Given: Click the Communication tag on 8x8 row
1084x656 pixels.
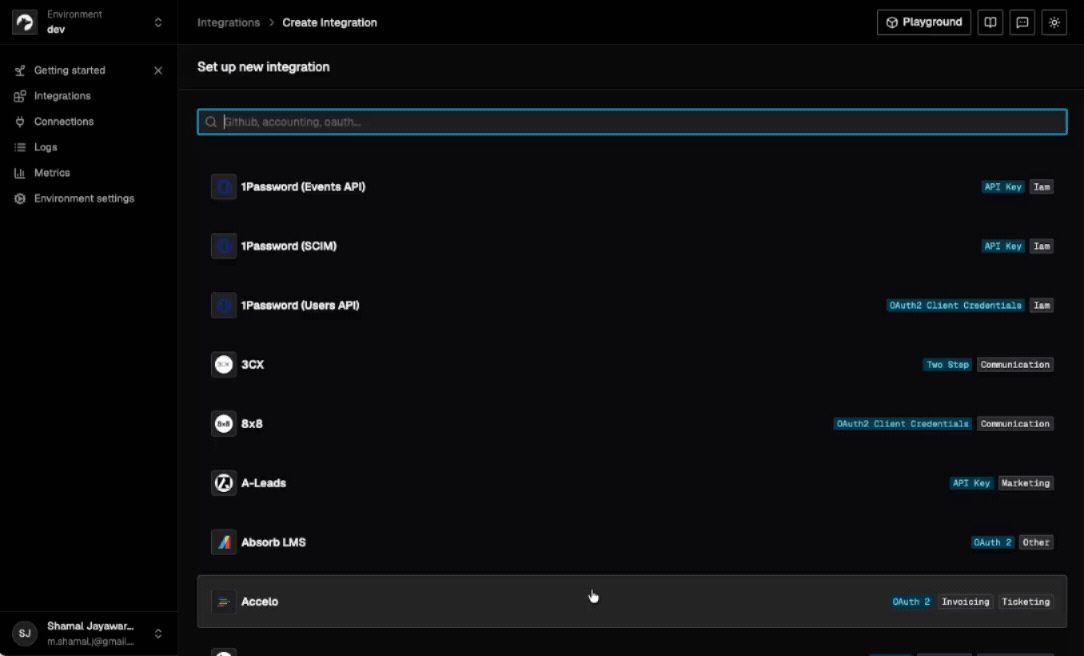Looking at the screenshot, I should pos(1015,424).
